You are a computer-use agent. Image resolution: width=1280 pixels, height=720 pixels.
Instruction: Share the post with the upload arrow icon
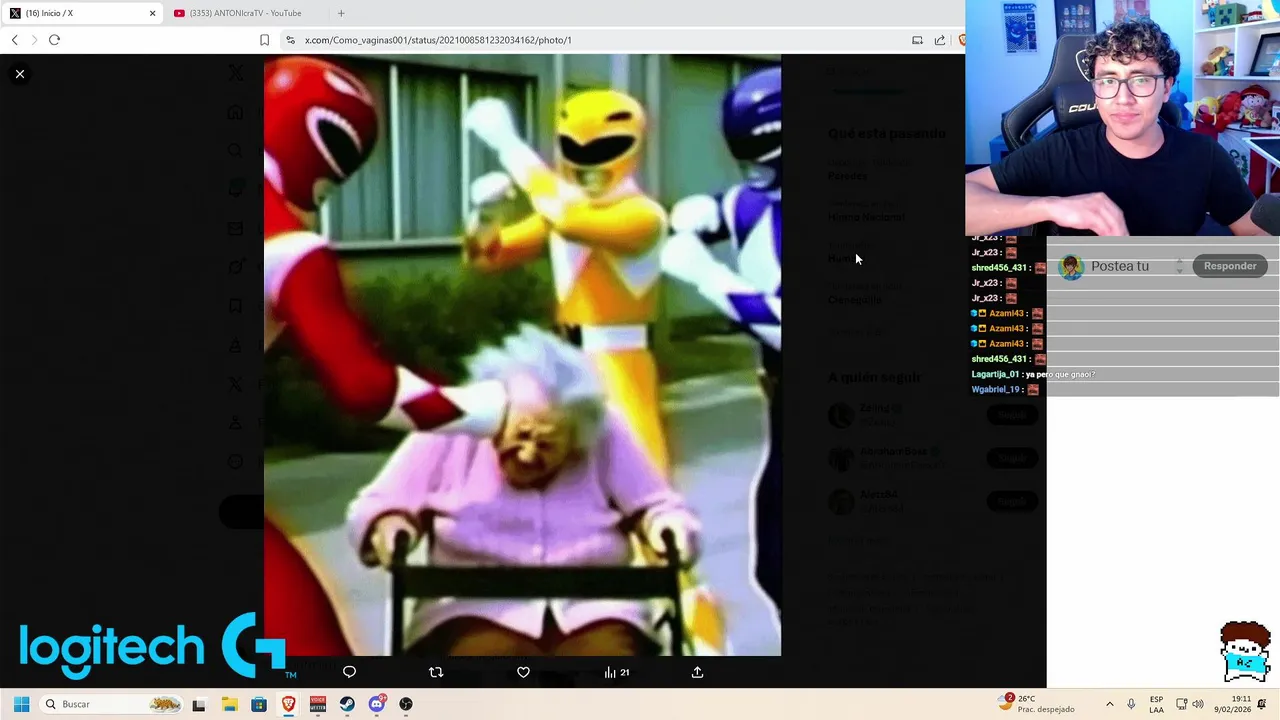click(x=697, y=672)
